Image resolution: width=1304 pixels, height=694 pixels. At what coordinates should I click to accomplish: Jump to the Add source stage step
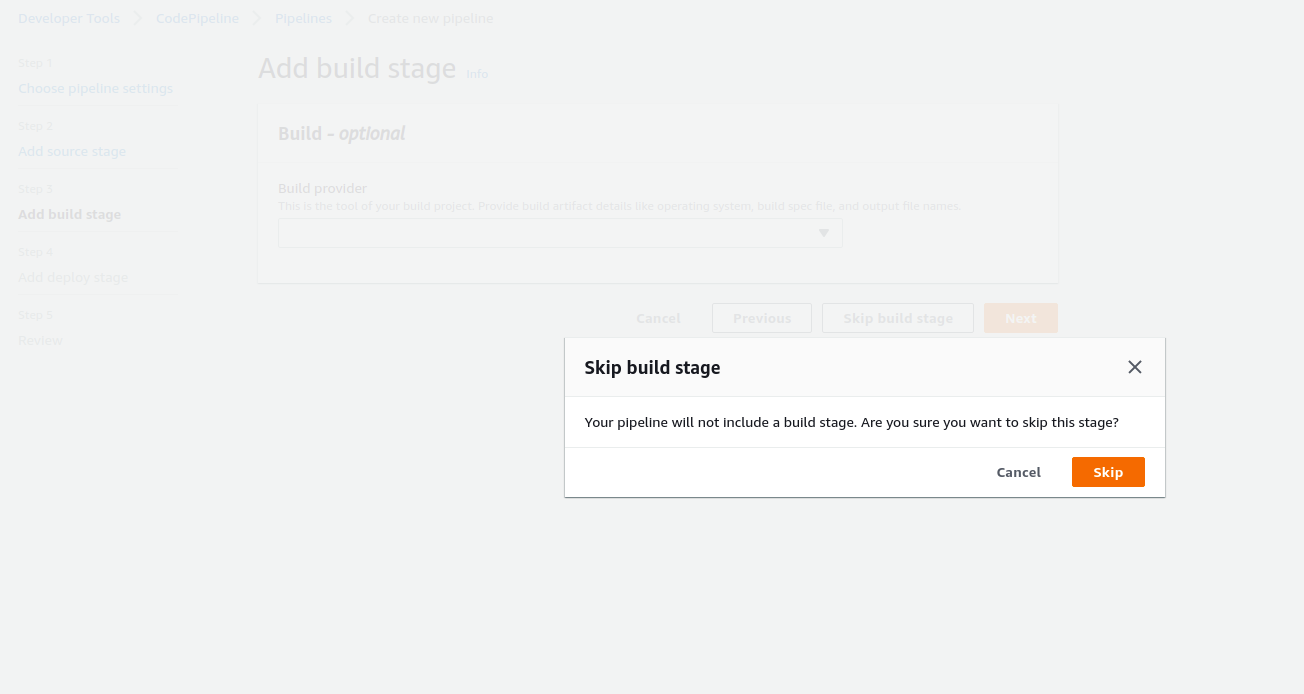pos(72,151)
